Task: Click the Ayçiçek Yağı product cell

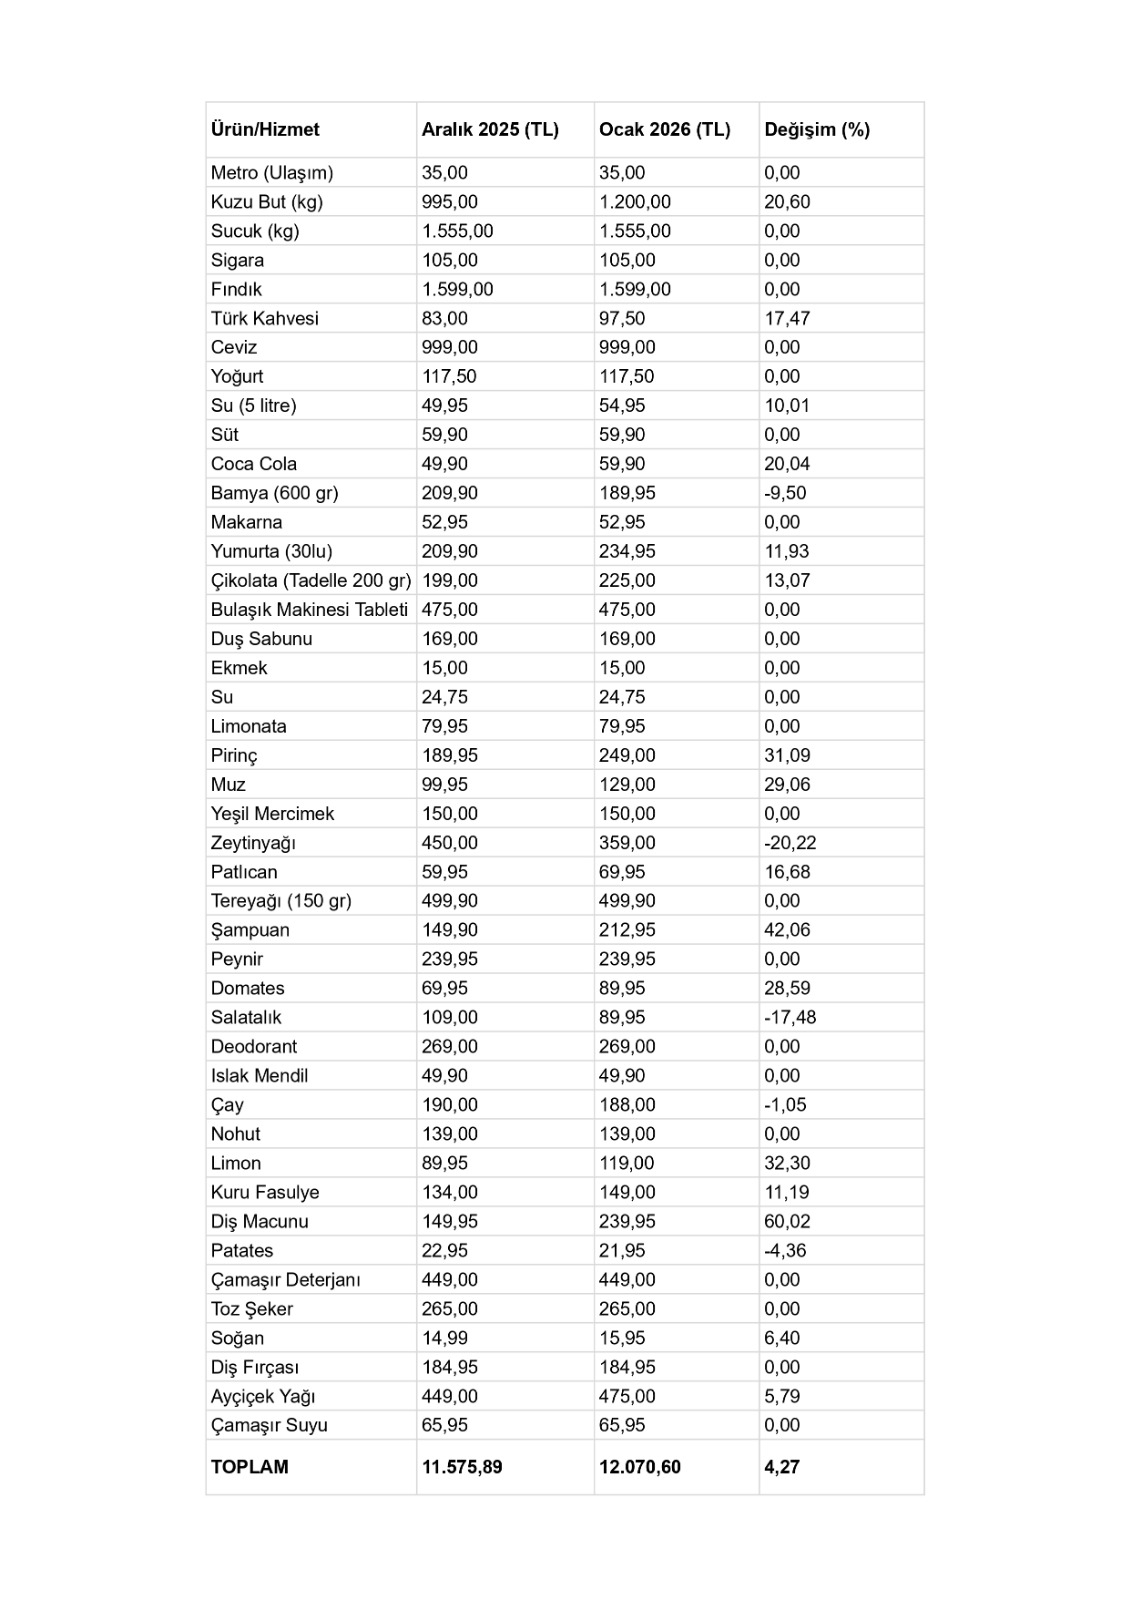Action: pyautogui.click(x=262, y=1396)
